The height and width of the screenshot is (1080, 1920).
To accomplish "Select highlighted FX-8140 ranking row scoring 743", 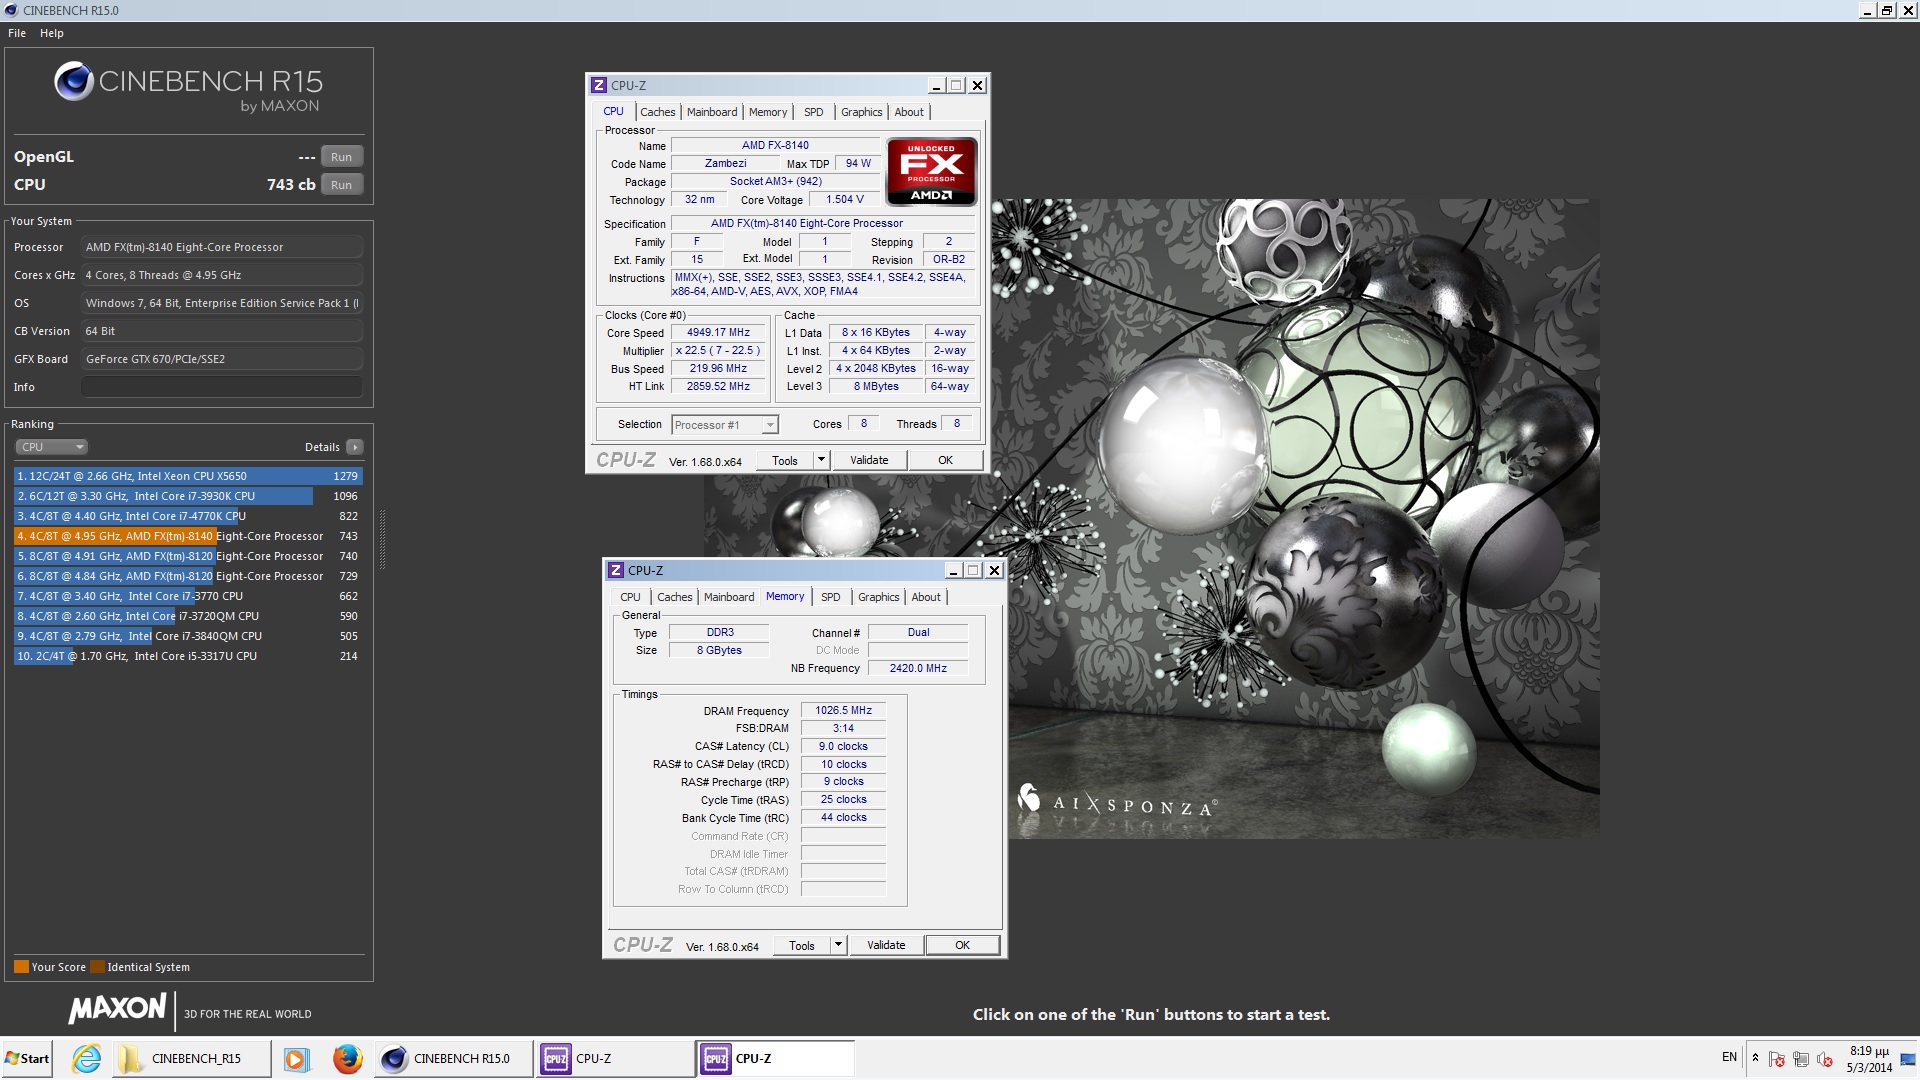I will pos(188,536).
